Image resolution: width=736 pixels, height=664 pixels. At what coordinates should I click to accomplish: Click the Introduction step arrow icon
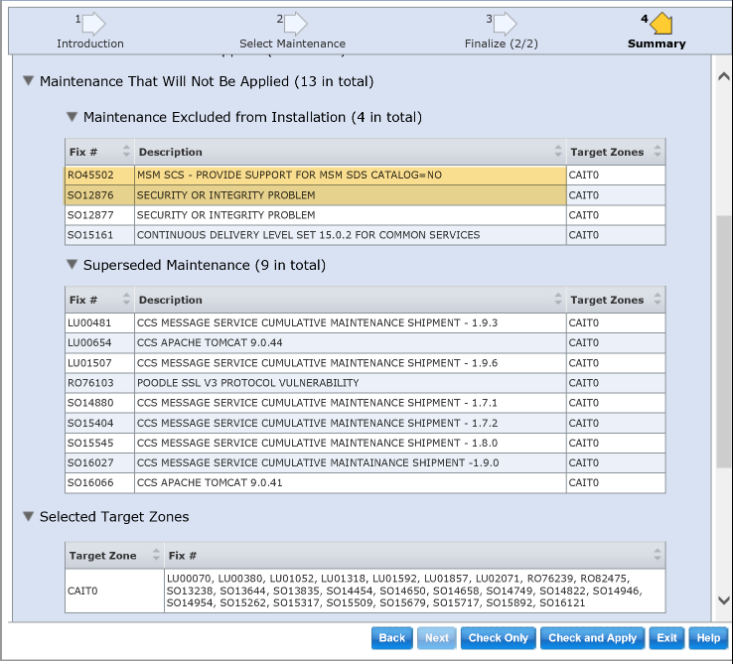(x=91, y=23)
